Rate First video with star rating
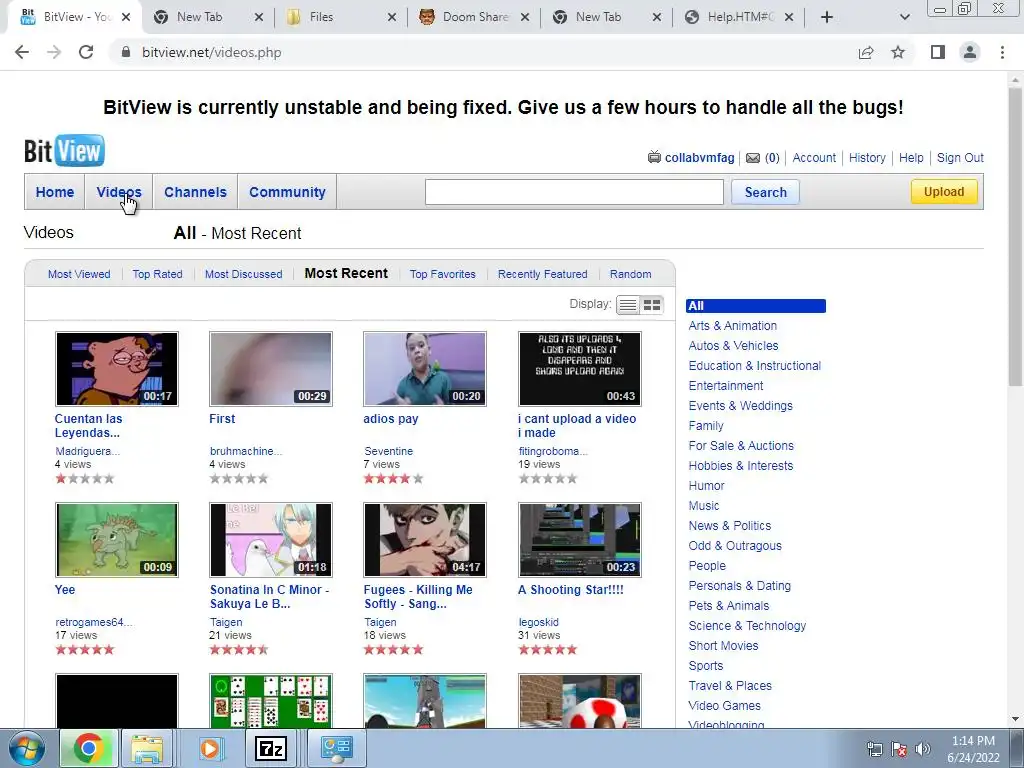 (x=239, y=479)
